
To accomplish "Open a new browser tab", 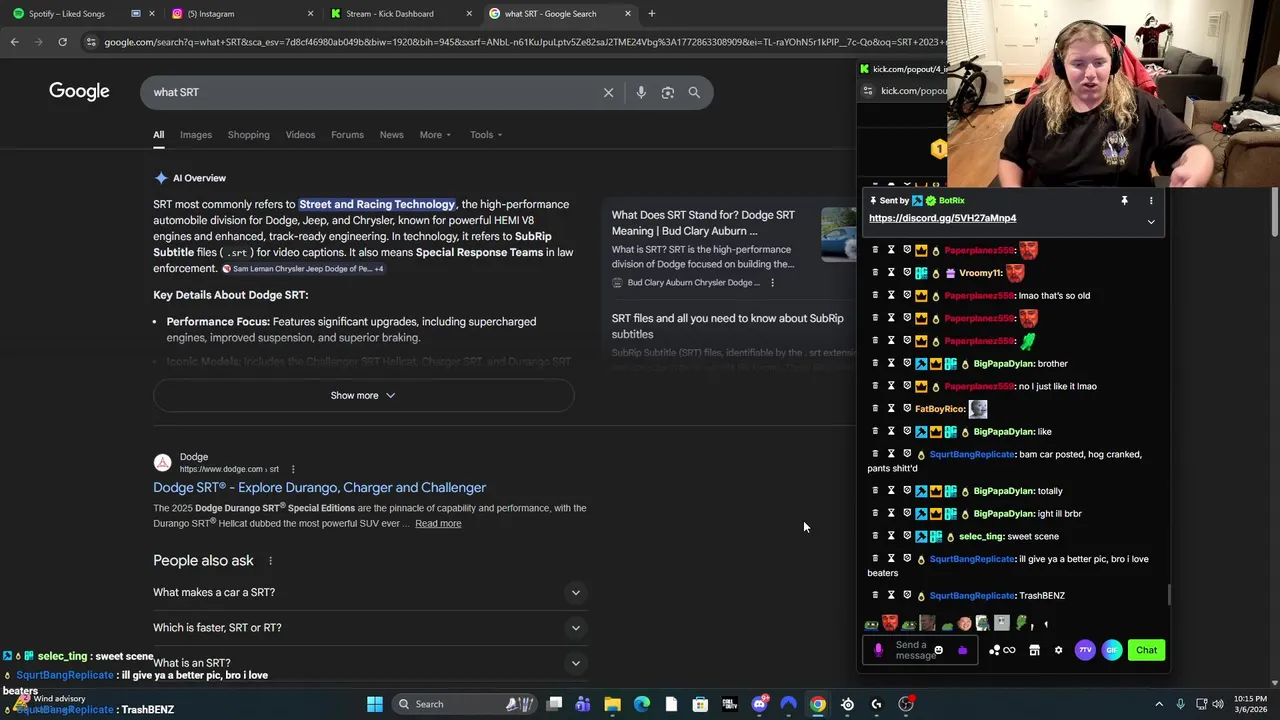I will [x=651, y=14].
